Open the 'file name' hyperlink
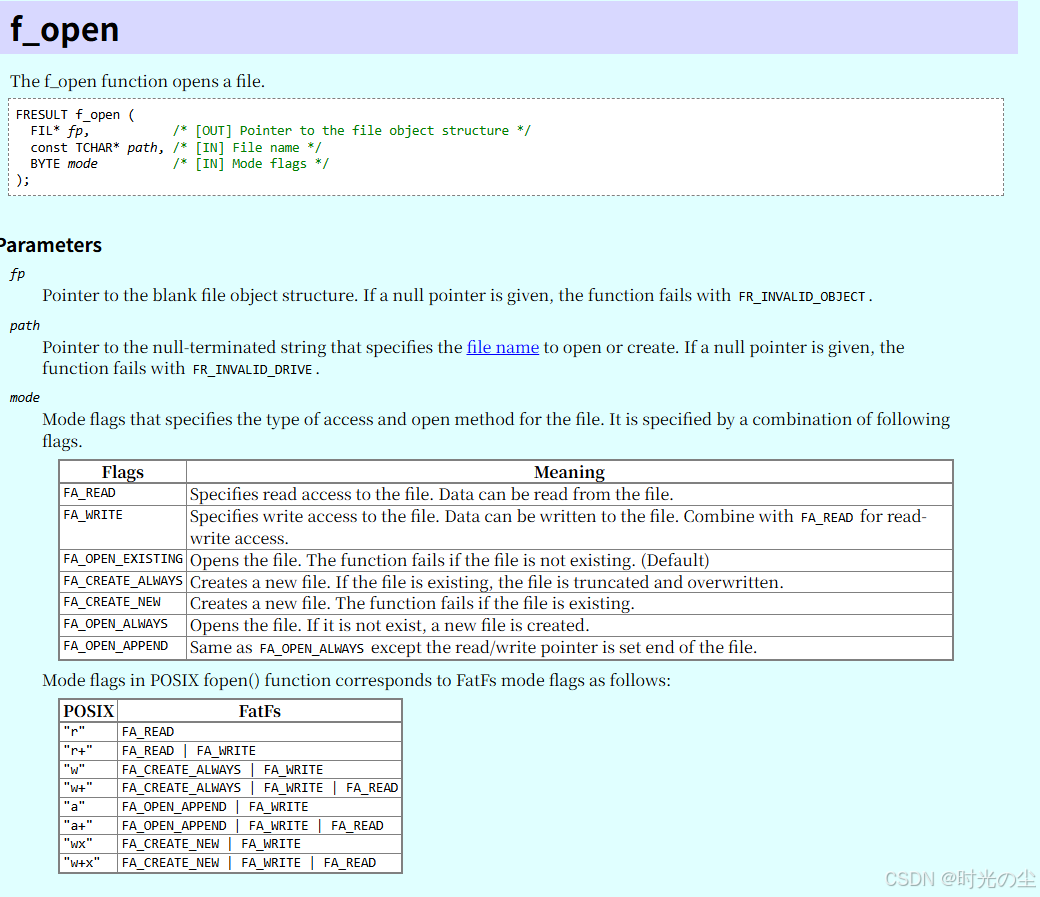 [x=503, y=347]
